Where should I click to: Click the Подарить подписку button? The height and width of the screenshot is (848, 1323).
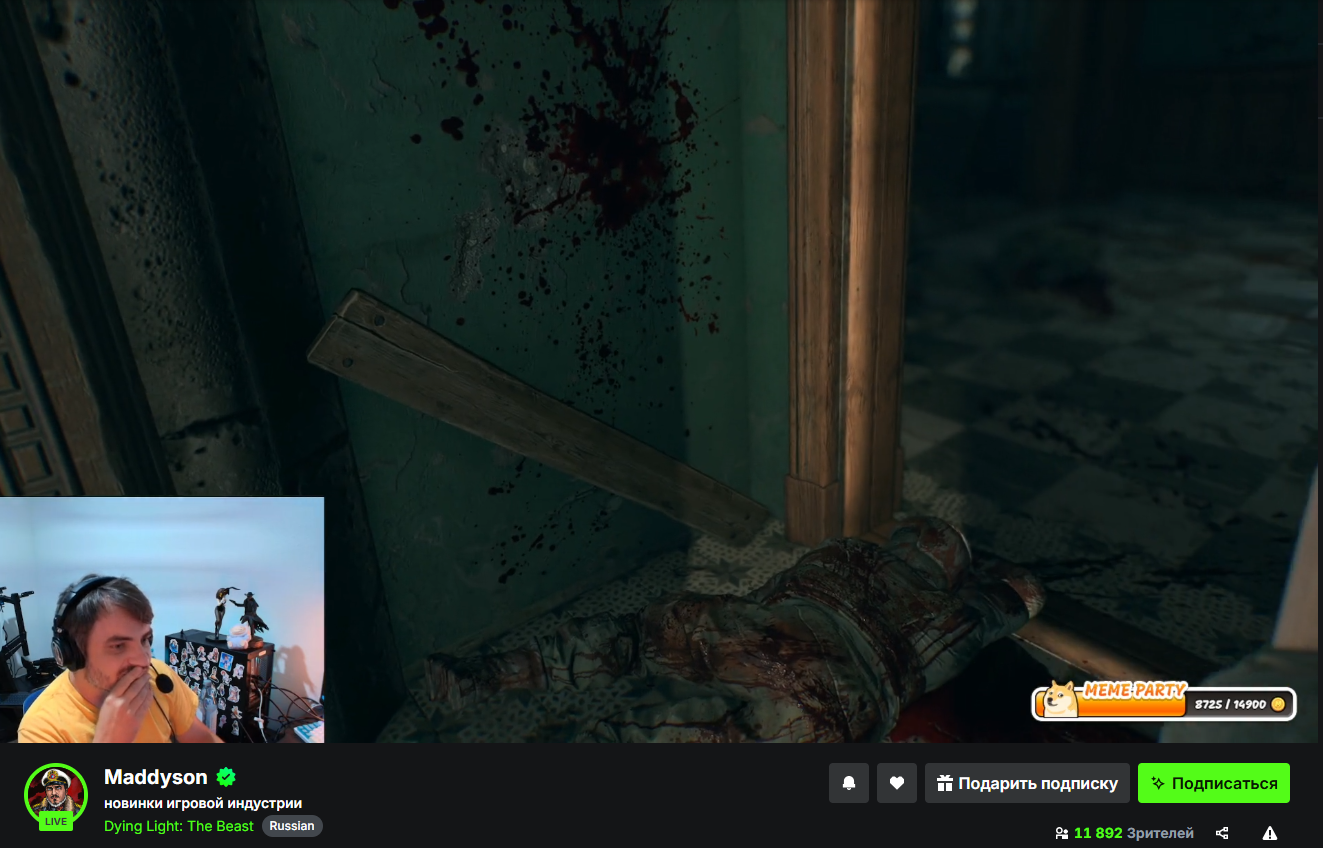click(1027, 783)
